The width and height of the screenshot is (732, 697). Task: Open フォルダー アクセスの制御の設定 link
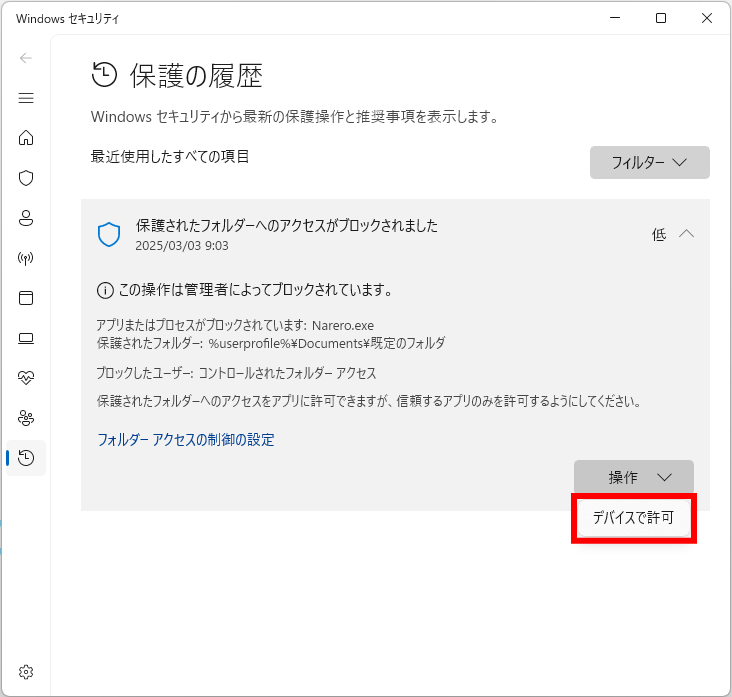point(186,440)
